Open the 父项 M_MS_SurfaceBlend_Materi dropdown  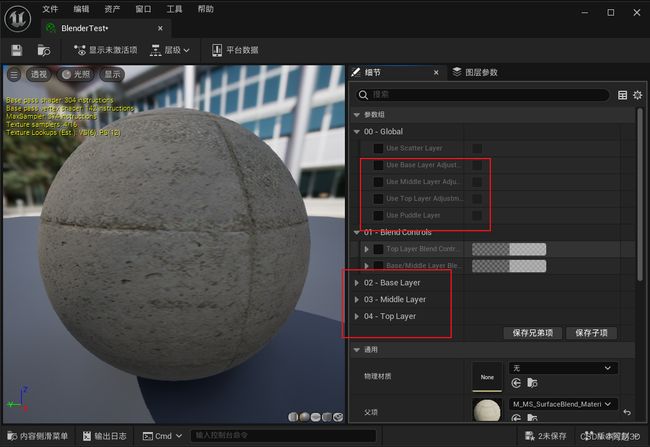(x=563, y=404)
